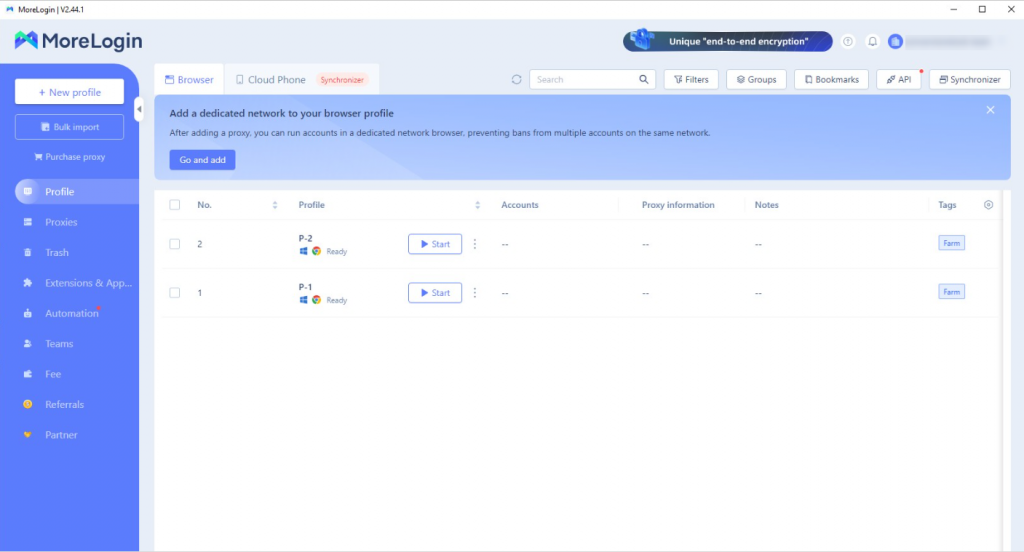Image resolution: width=1024 pixels, height=552 pixels.
Task: Open more options menu for P-1
Action: click(x=475, y=293)
